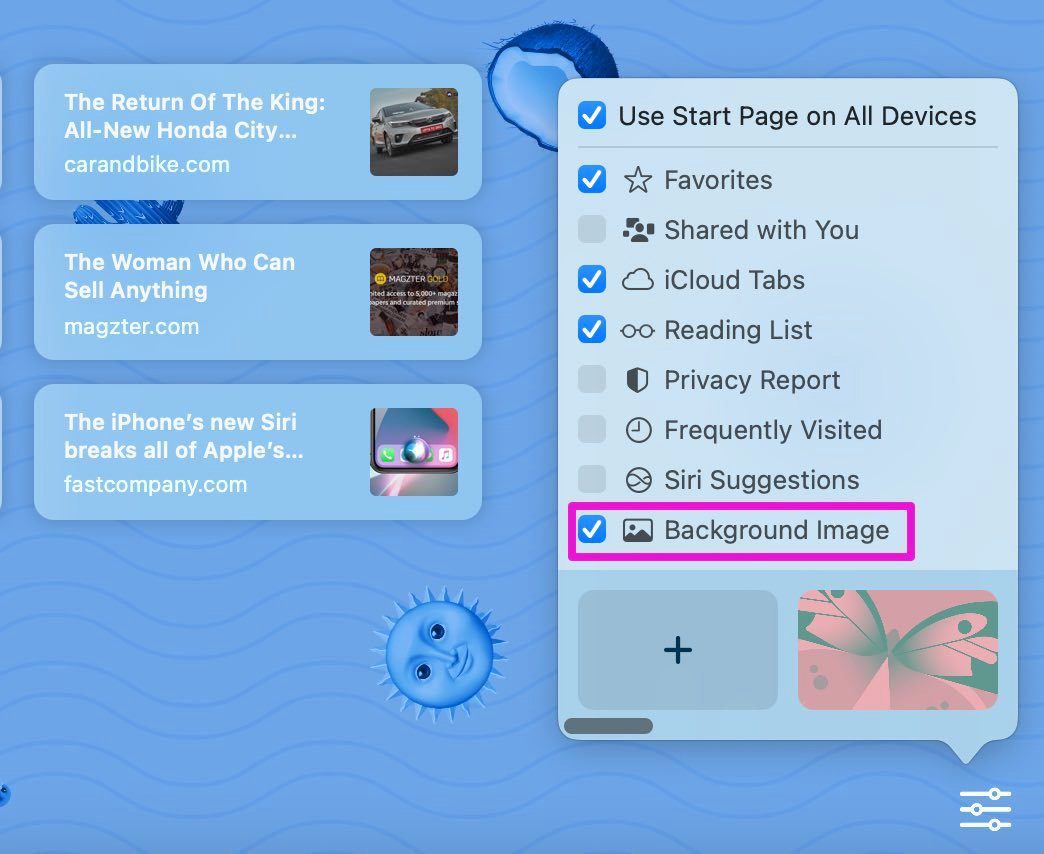This screenshot has width=1044, height=854.
Task: Add a custom background with plus button
Action: coord(678,650)
